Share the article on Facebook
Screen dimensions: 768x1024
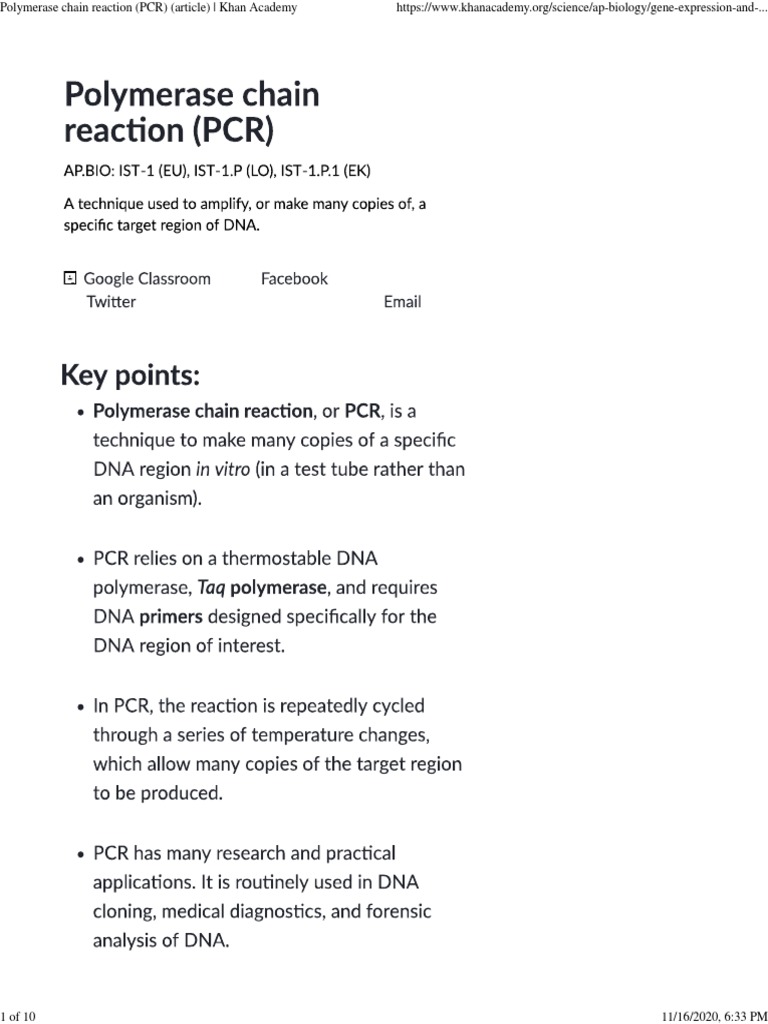click(294, 279)
